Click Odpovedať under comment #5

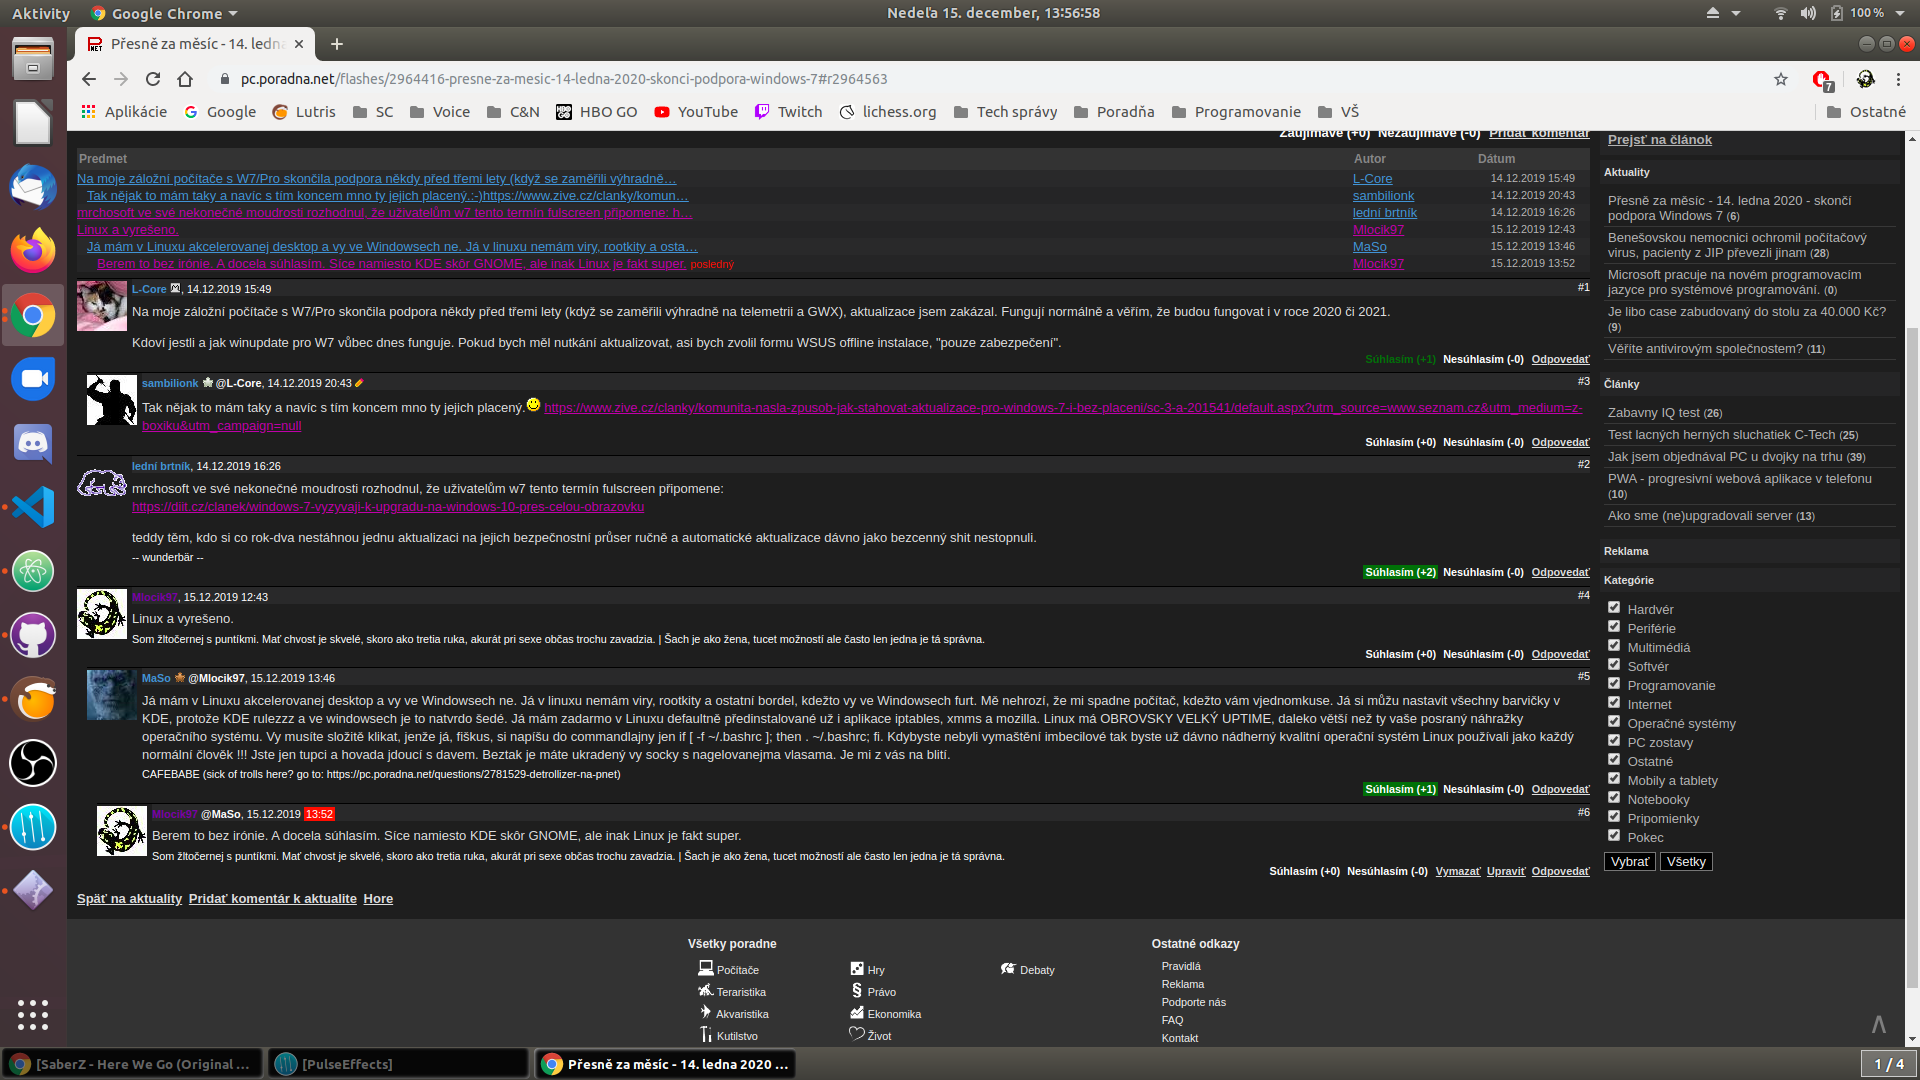tap(1560, 790)
